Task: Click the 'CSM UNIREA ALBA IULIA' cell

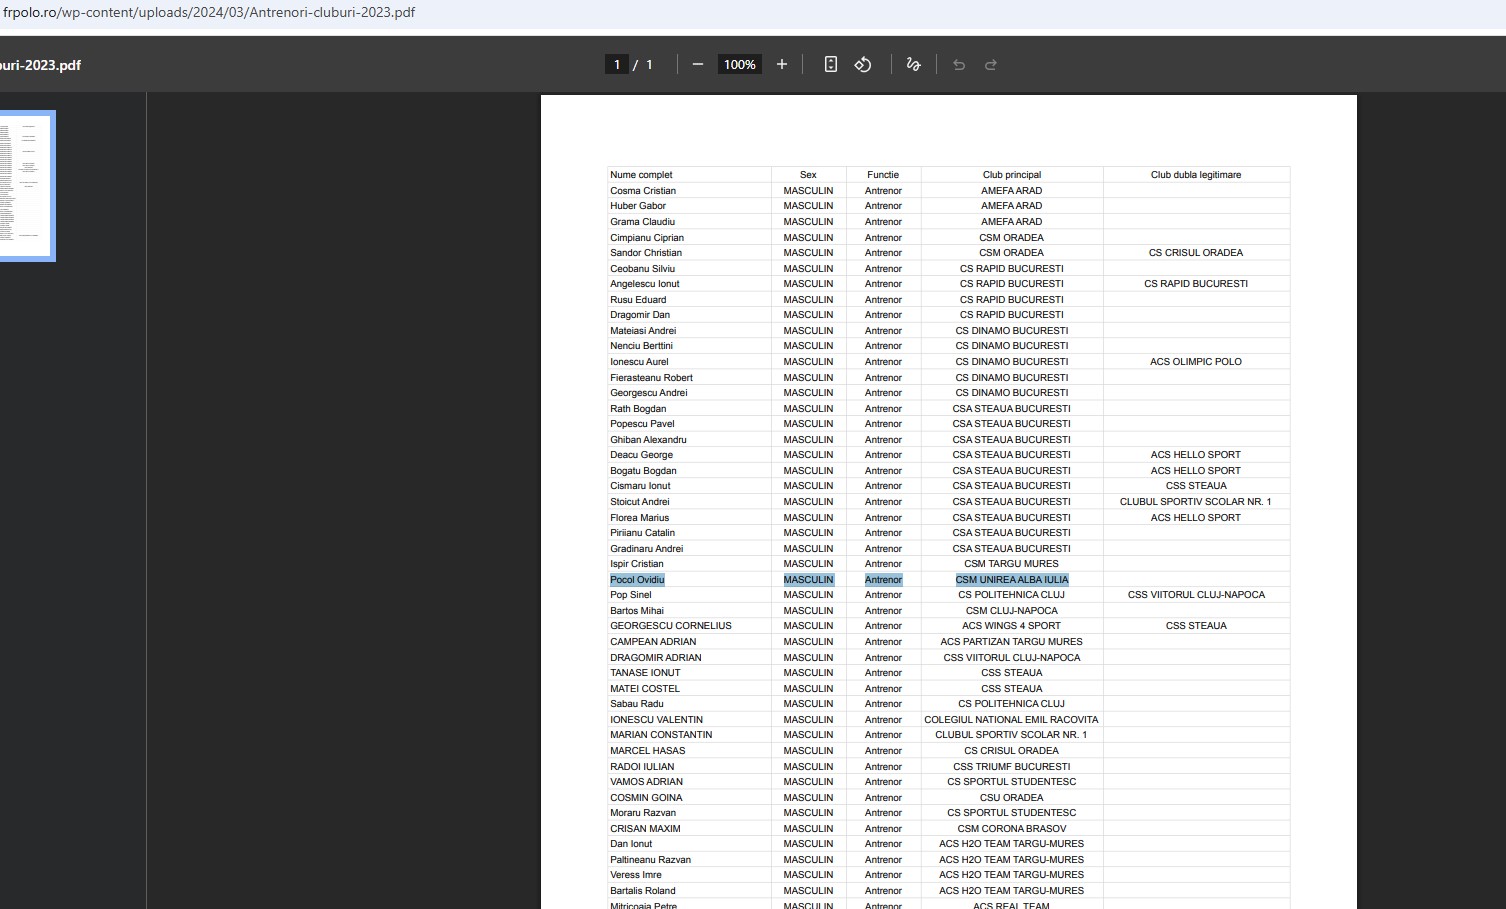Action: click(1011, 580)
